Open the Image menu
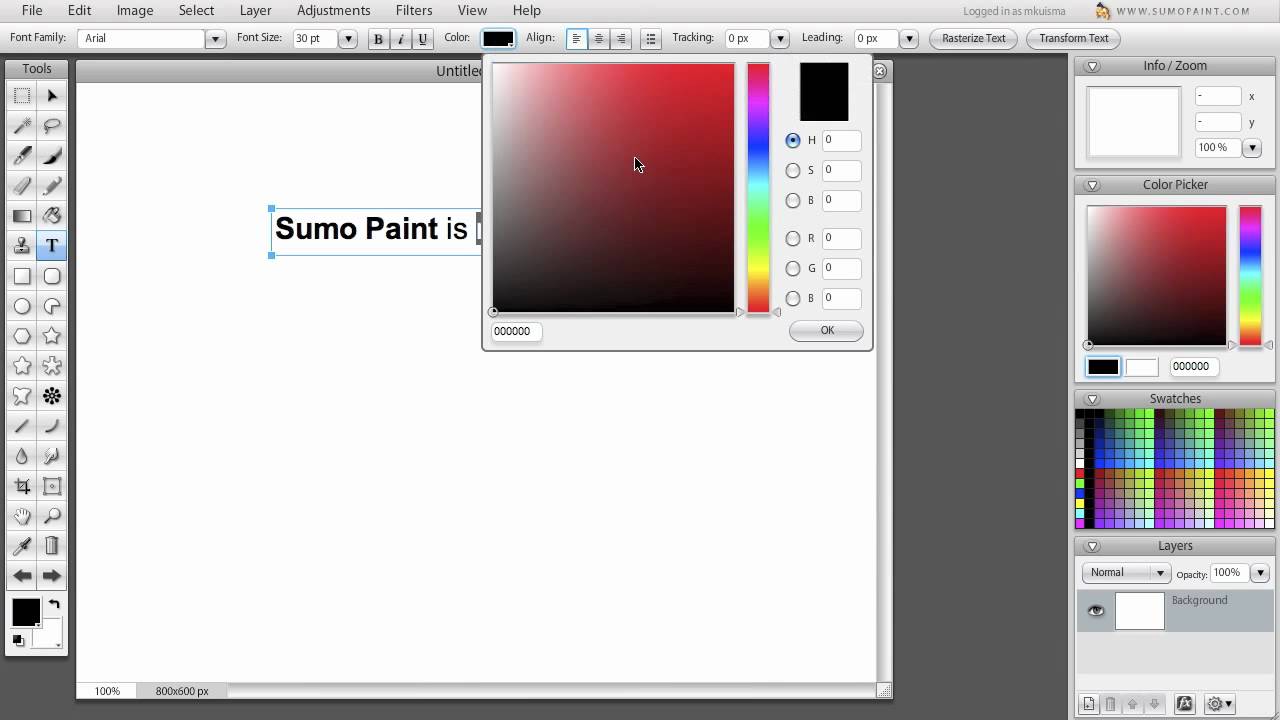Viewport: 1280px width, 720px height. coord(135,10)
